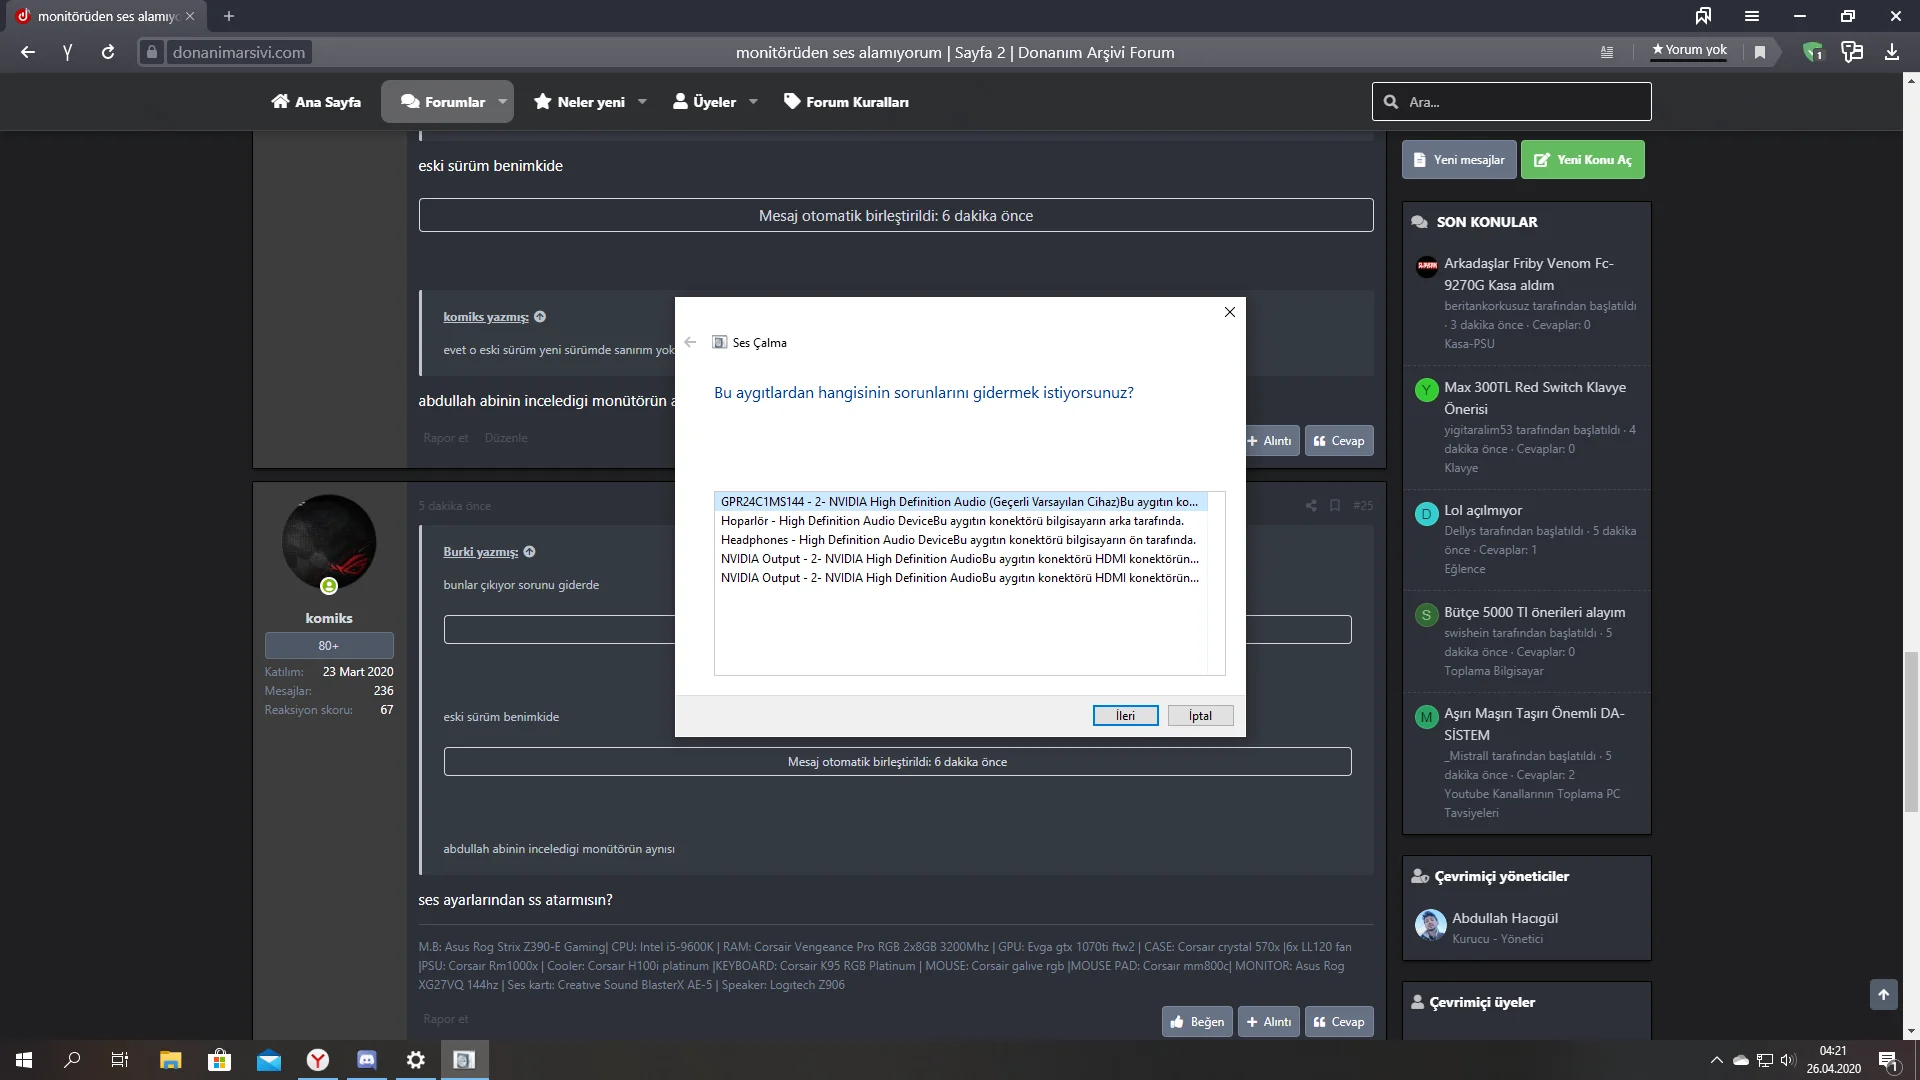This screenshot has height=1080, width=1920.
Task: Click back arrow in Ses Çalma dialog
Action: tap(690, 342)
